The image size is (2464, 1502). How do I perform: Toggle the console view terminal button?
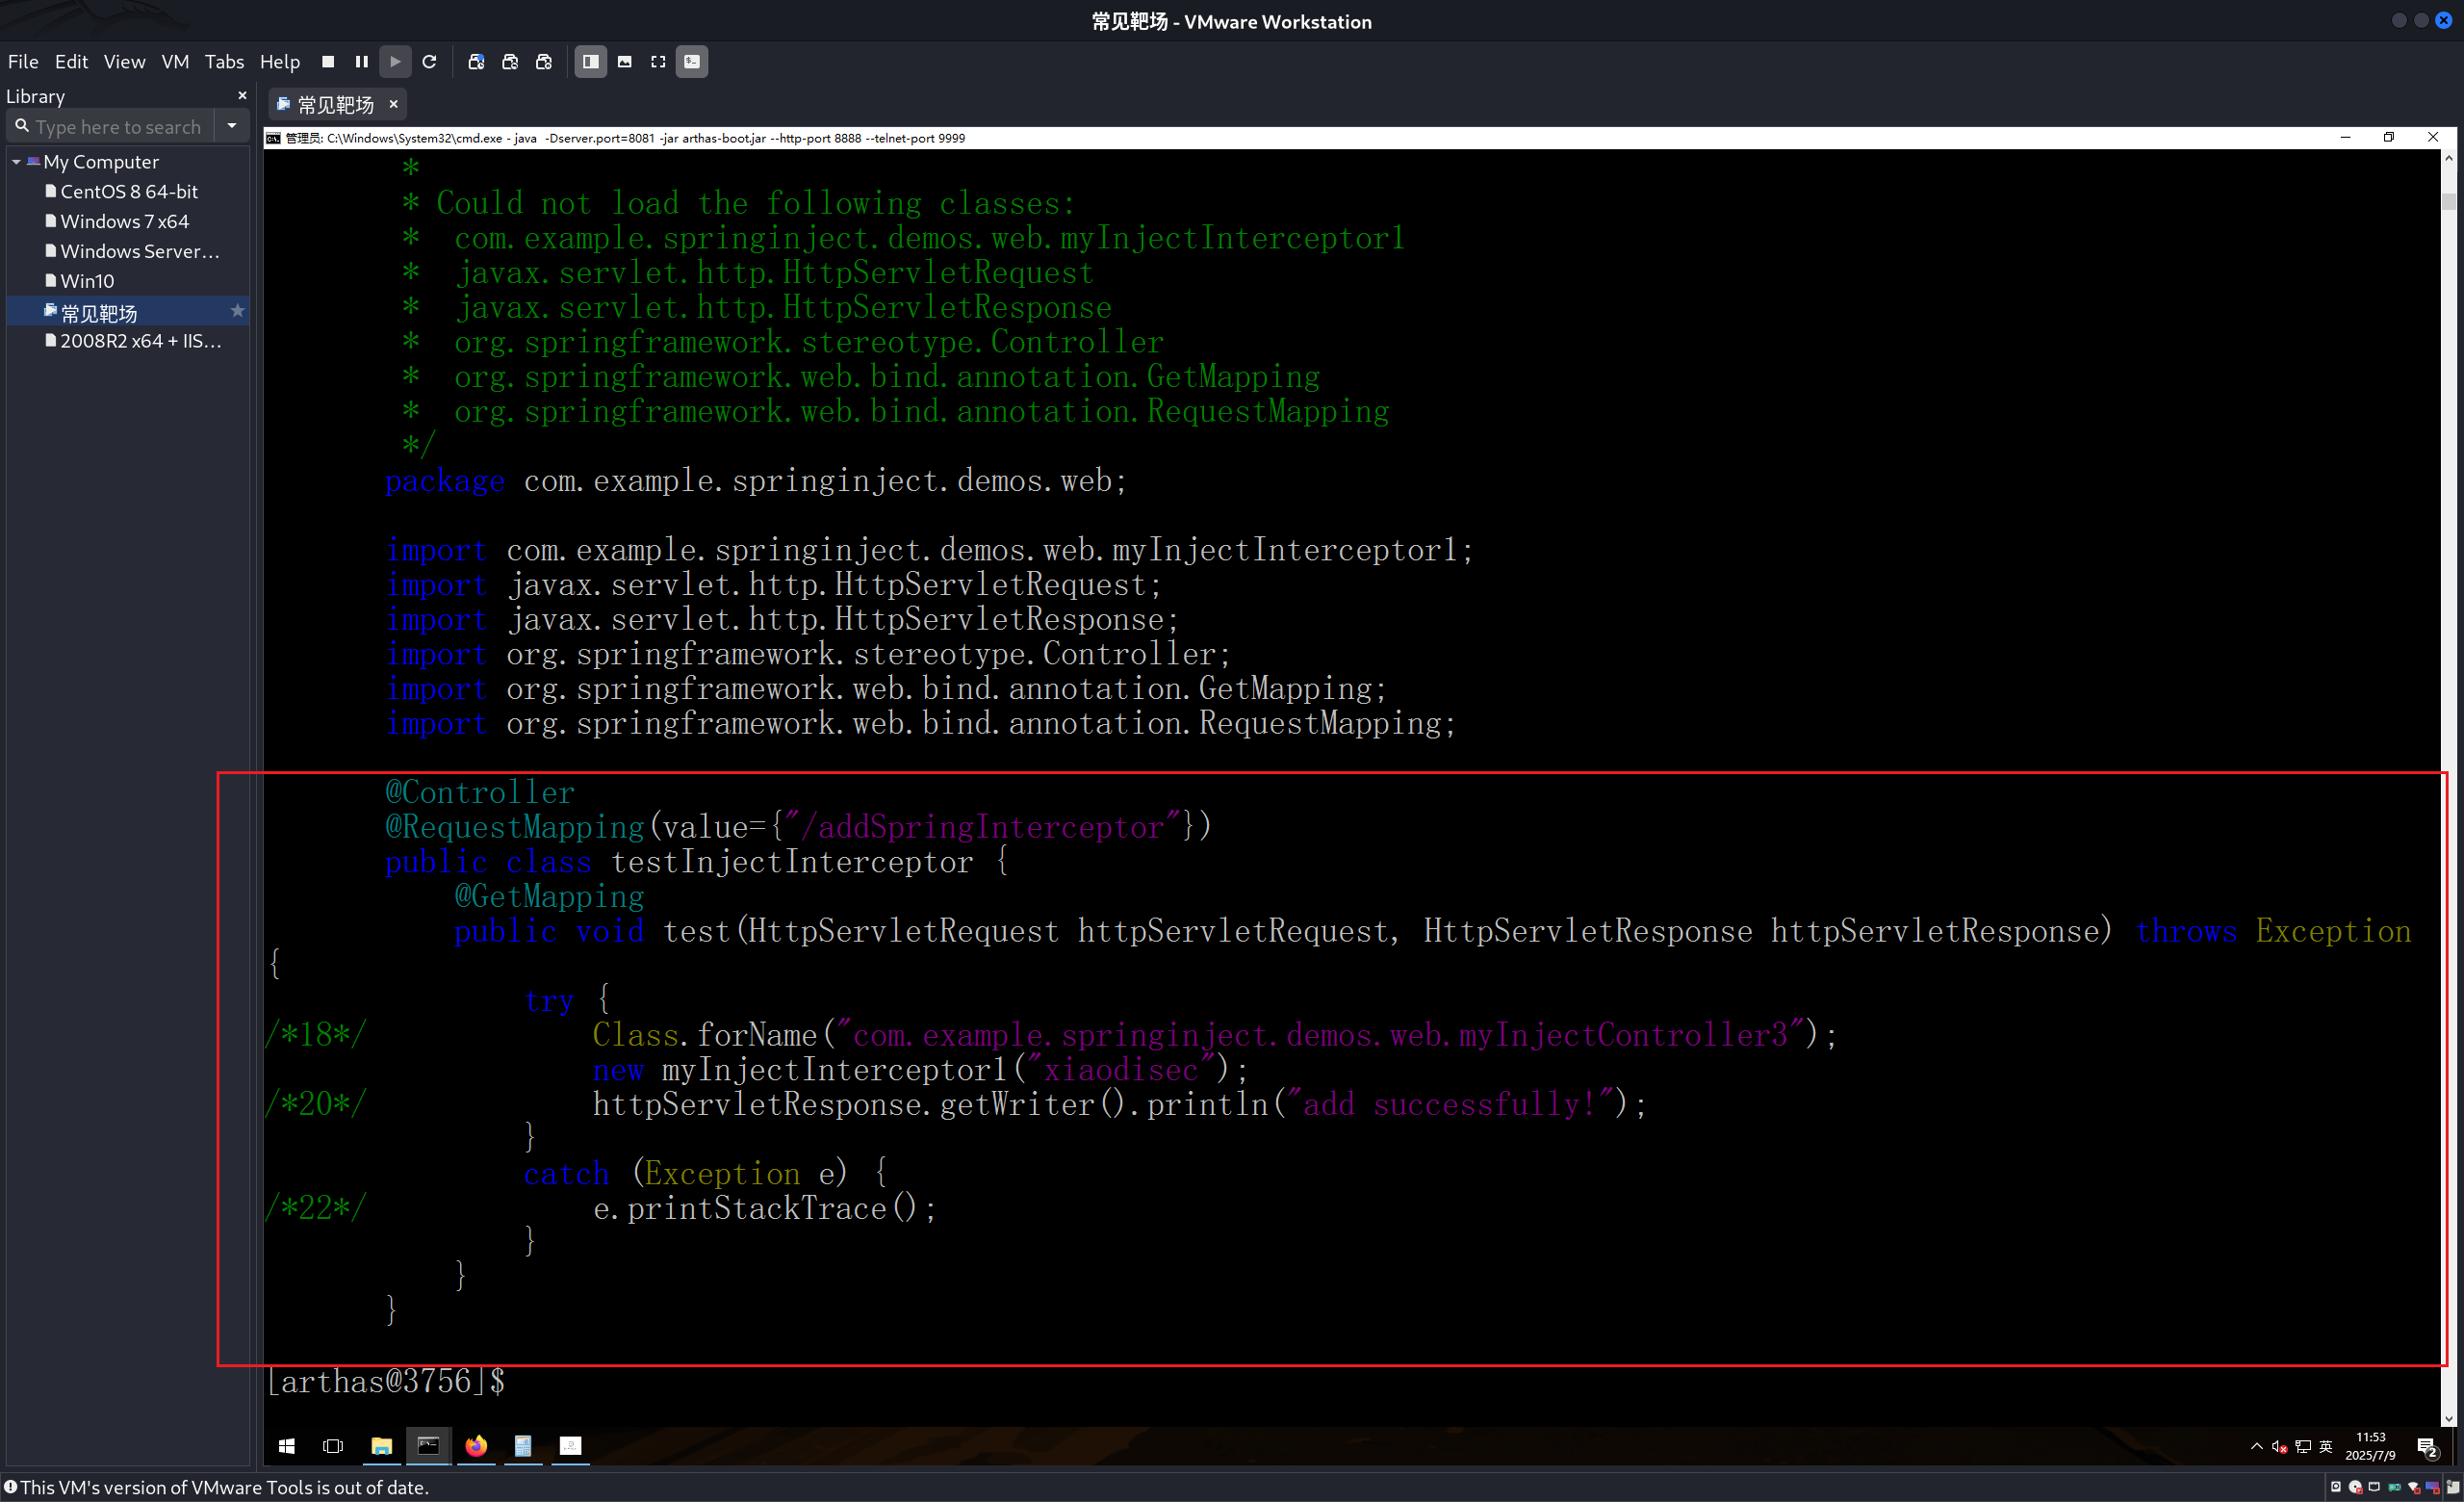point(692,62)
